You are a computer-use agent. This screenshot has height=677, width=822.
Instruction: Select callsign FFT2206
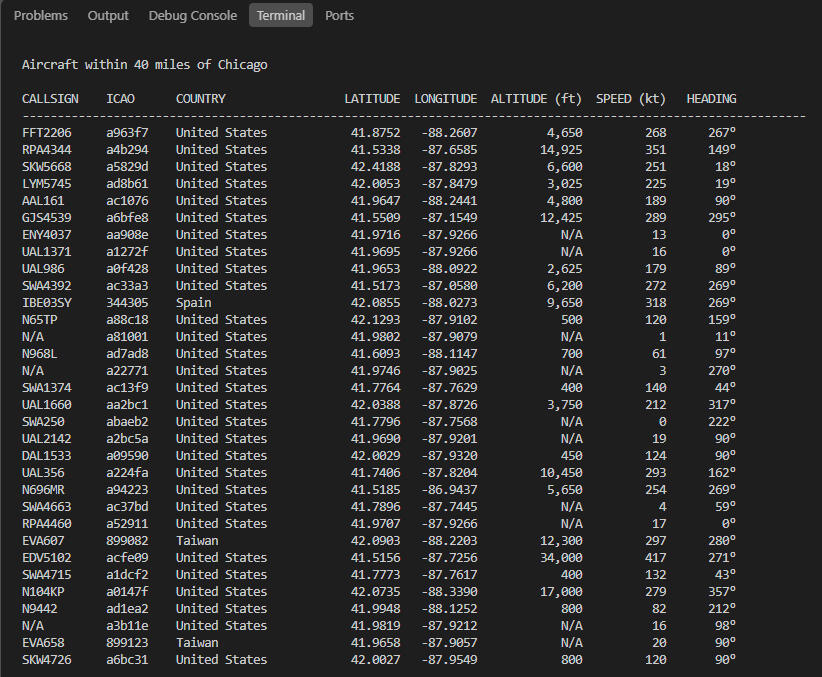tap(47, 133)
